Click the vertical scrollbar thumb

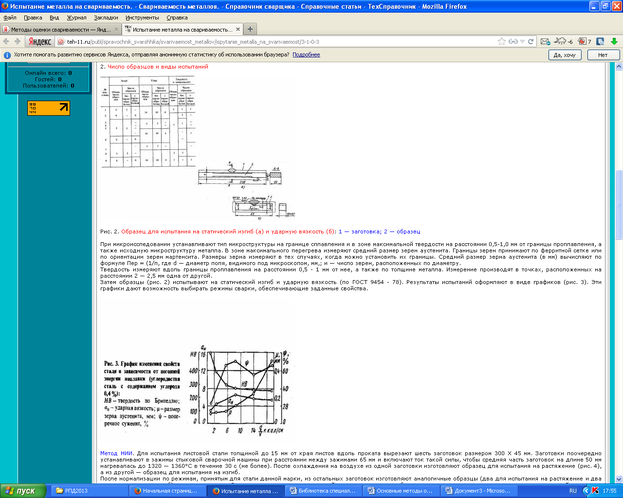coord(619,205)
